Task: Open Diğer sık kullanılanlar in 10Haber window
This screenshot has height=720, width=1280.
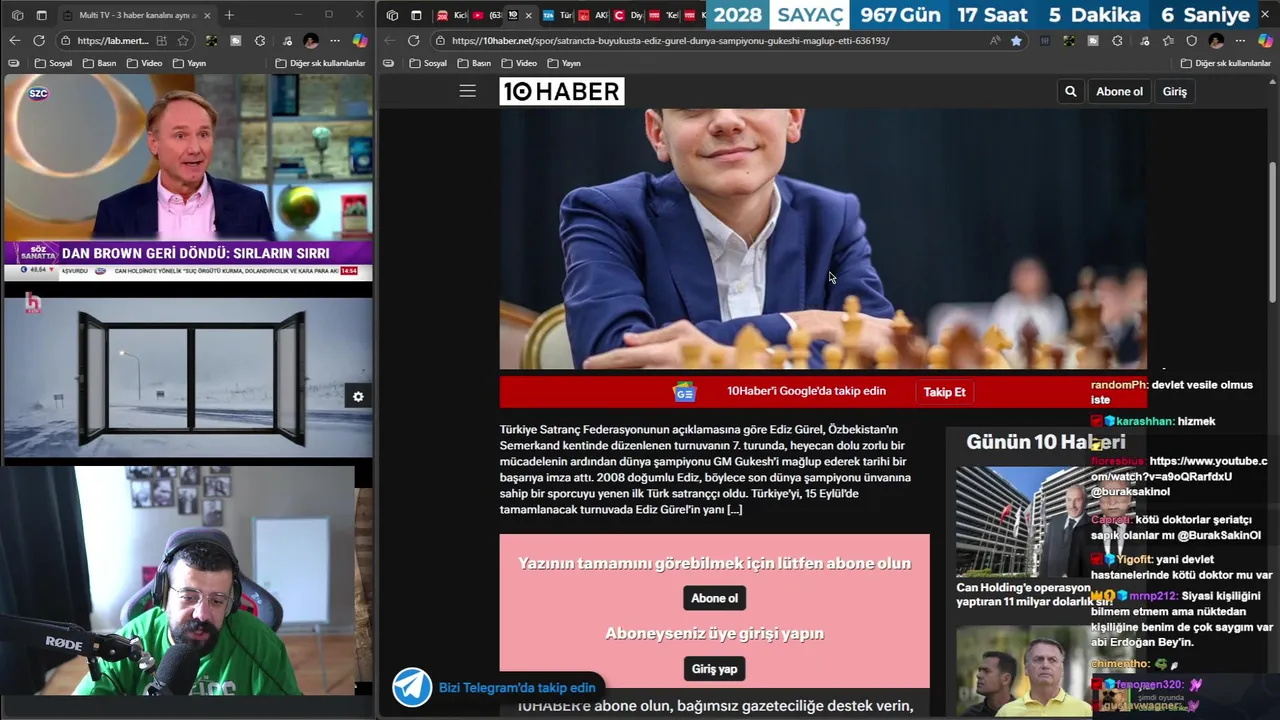Action: tap(1225, 63)
